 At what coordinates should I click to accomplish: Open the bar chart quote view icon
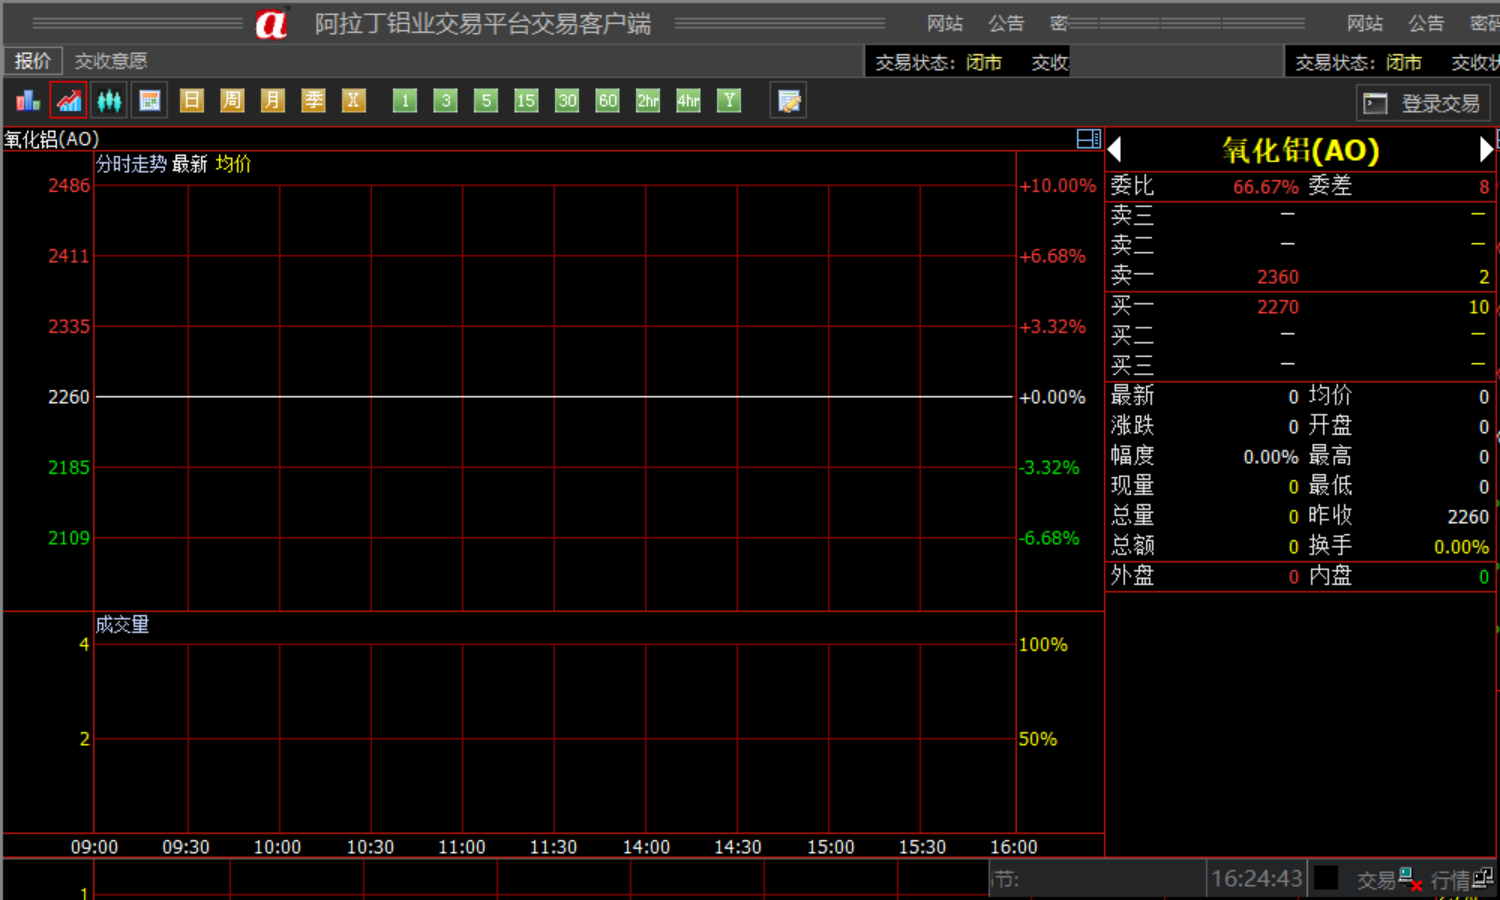click(27, 101)
